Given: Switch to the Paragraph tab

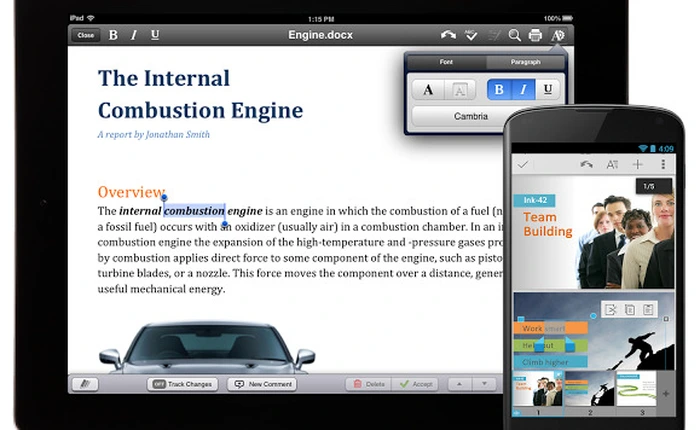Looking at the screenshot, I should [525, 62].
